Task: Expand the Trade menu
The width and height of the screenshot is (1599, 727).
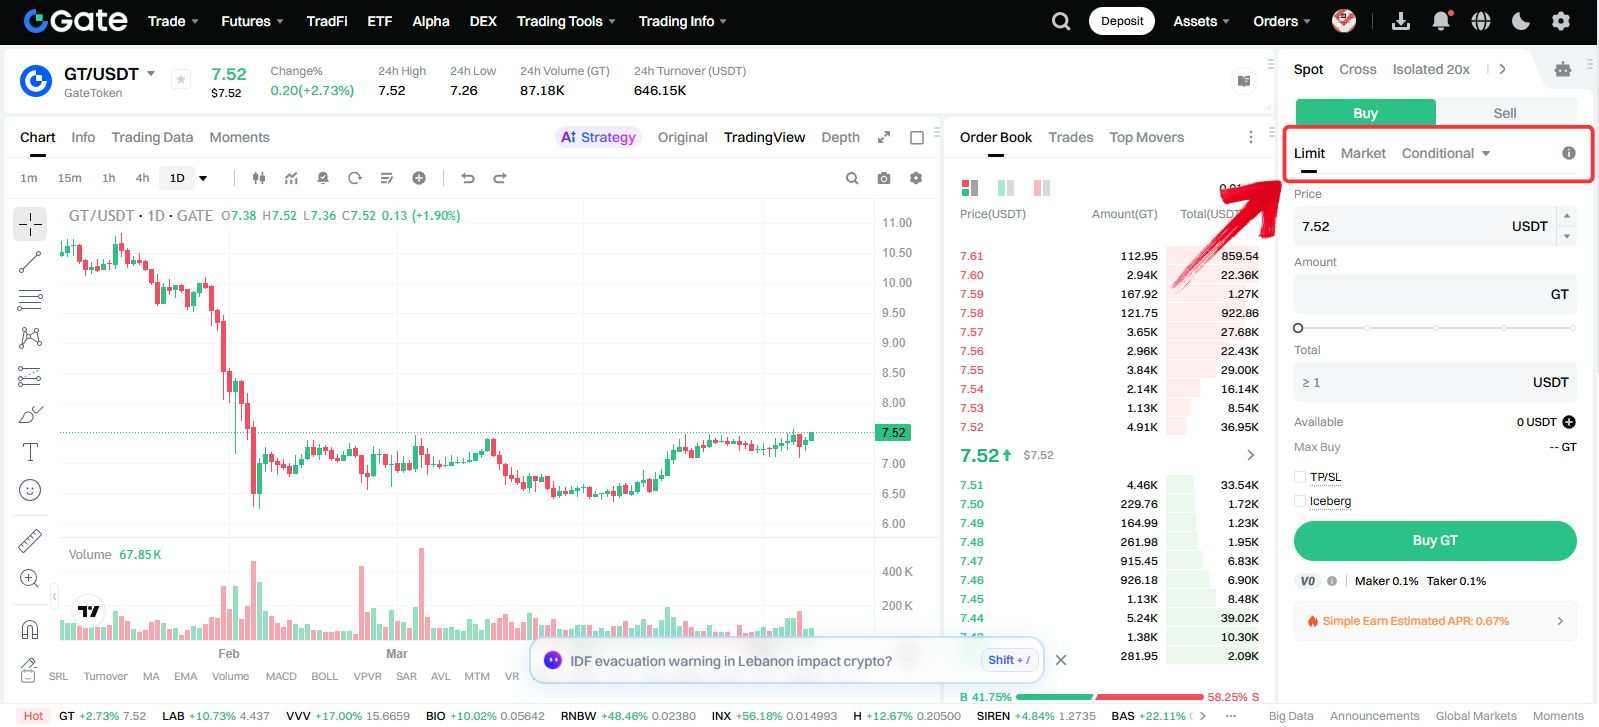Action: pos(173,21)
